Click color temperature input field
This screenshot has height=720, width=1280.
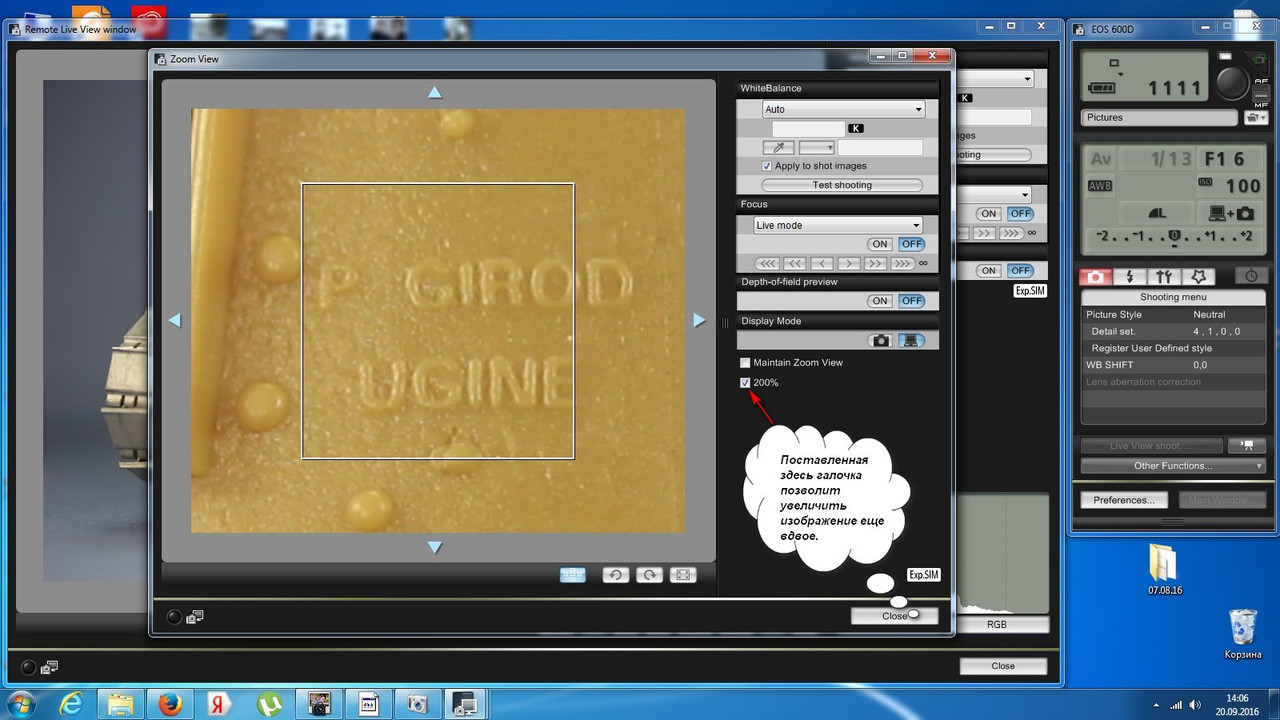pyautogui.click(x=808, y=129)
